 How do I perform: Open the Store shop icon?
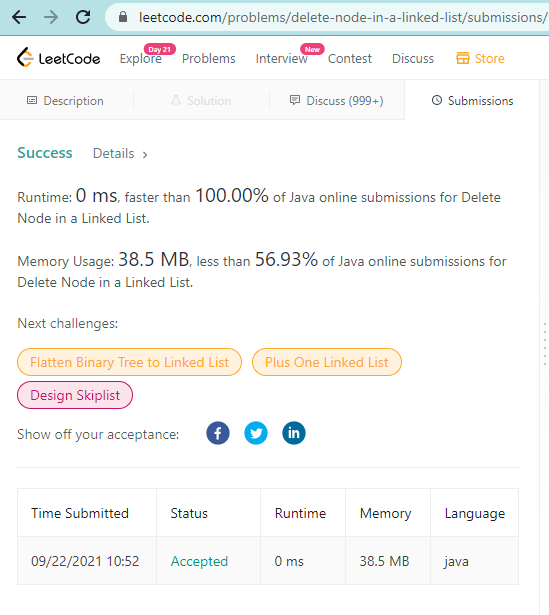[x=463, y=58]
